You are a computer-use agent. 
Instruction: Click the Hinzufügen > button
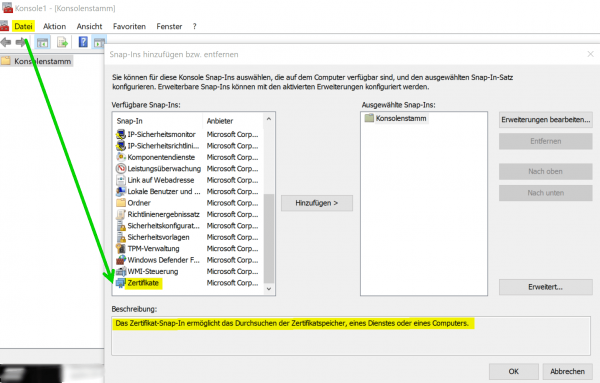point(317,203)
